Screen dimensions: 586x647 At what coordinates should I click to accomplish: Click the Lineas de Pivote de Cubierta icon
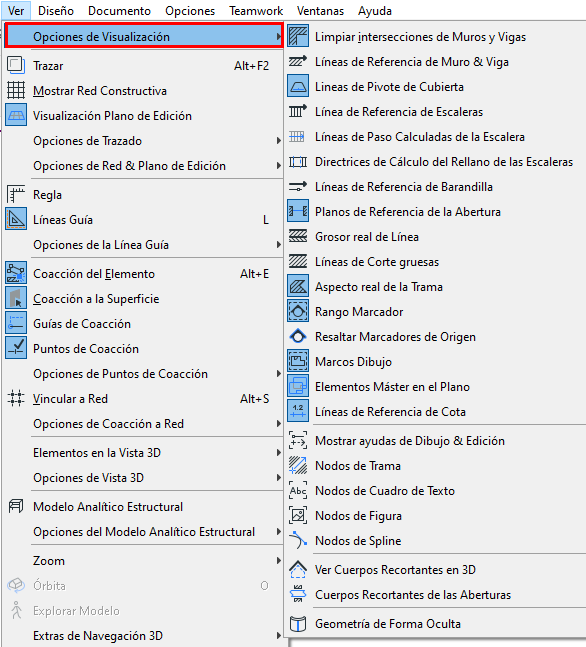298,86
